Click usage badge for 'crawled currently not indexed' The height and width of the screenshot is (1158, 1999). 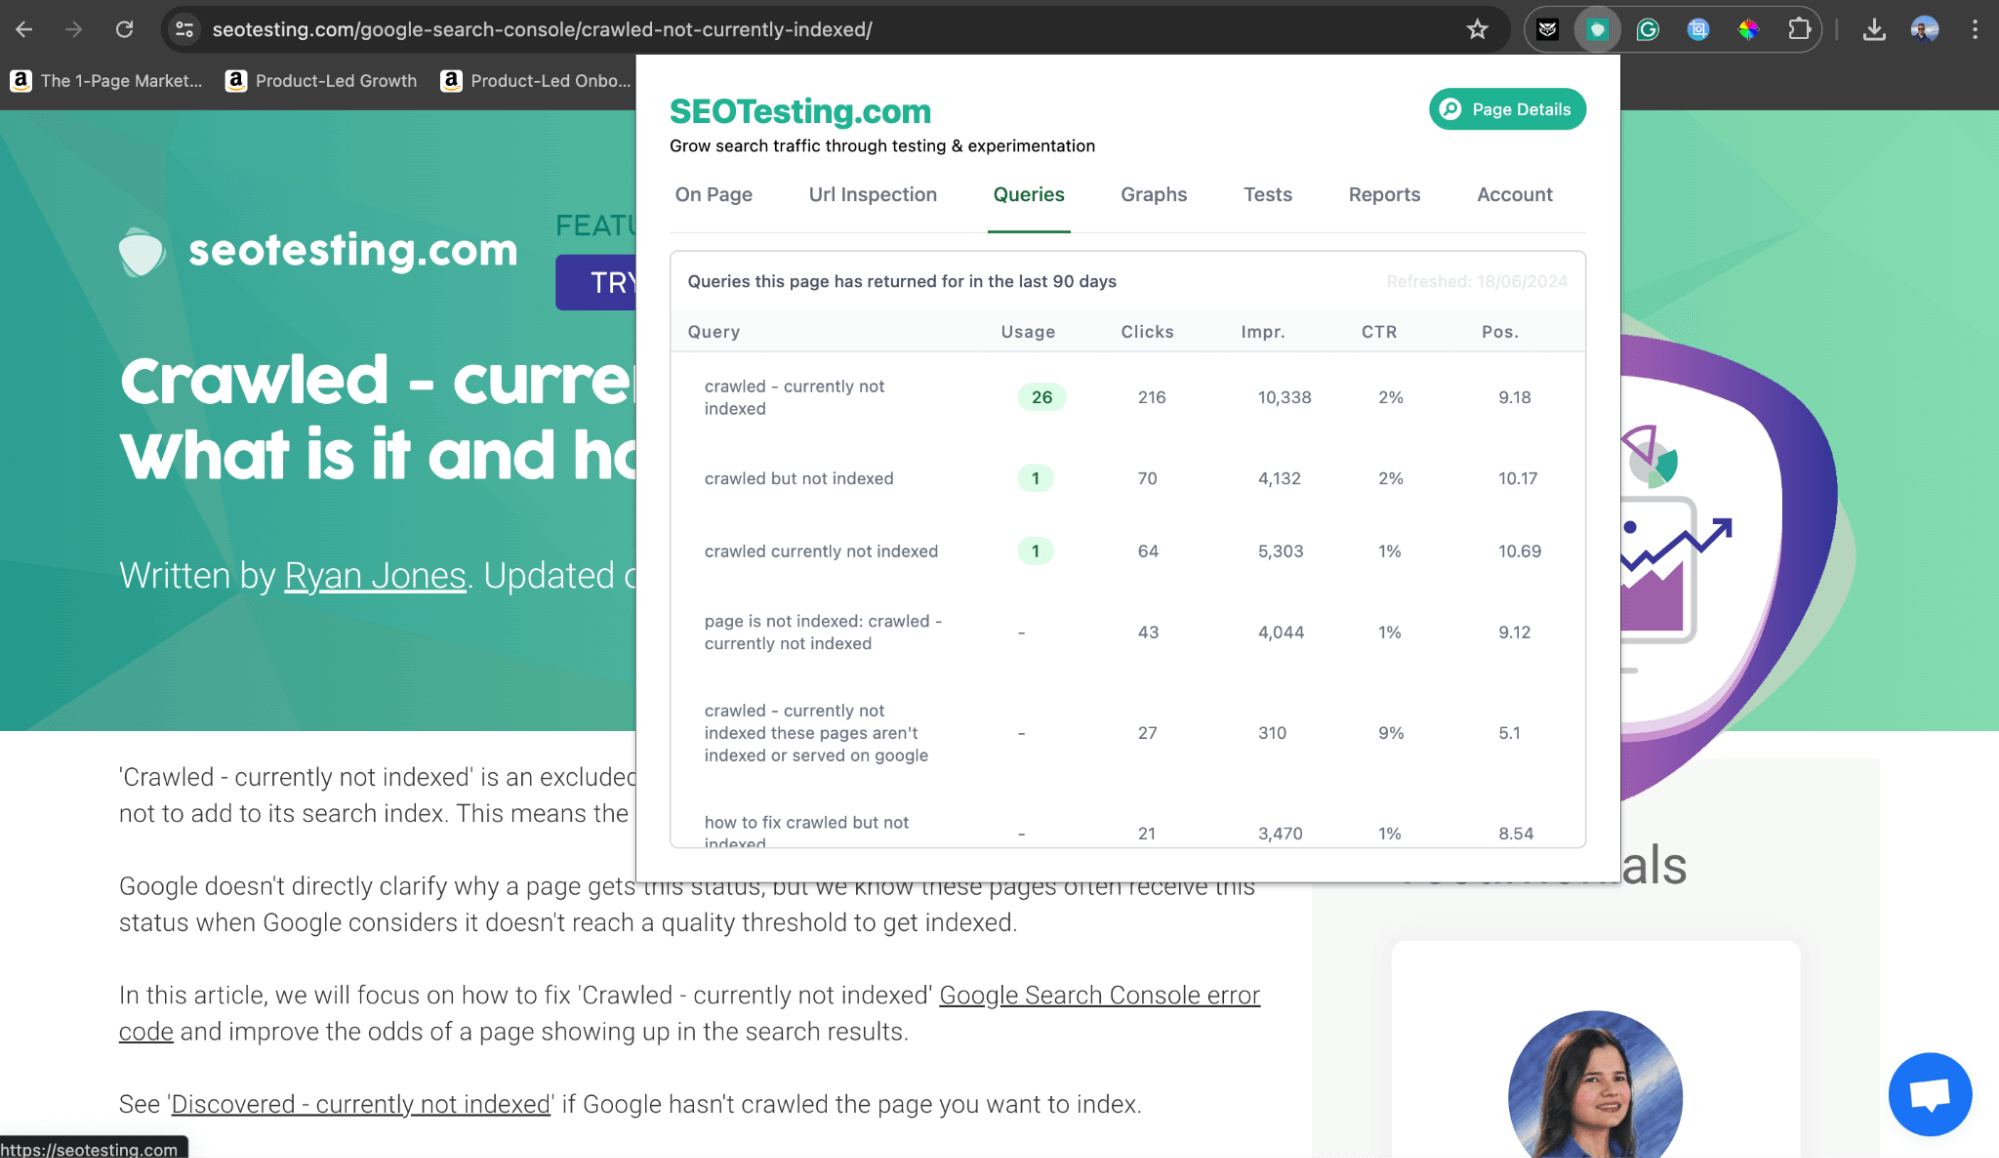[1035, 551]
